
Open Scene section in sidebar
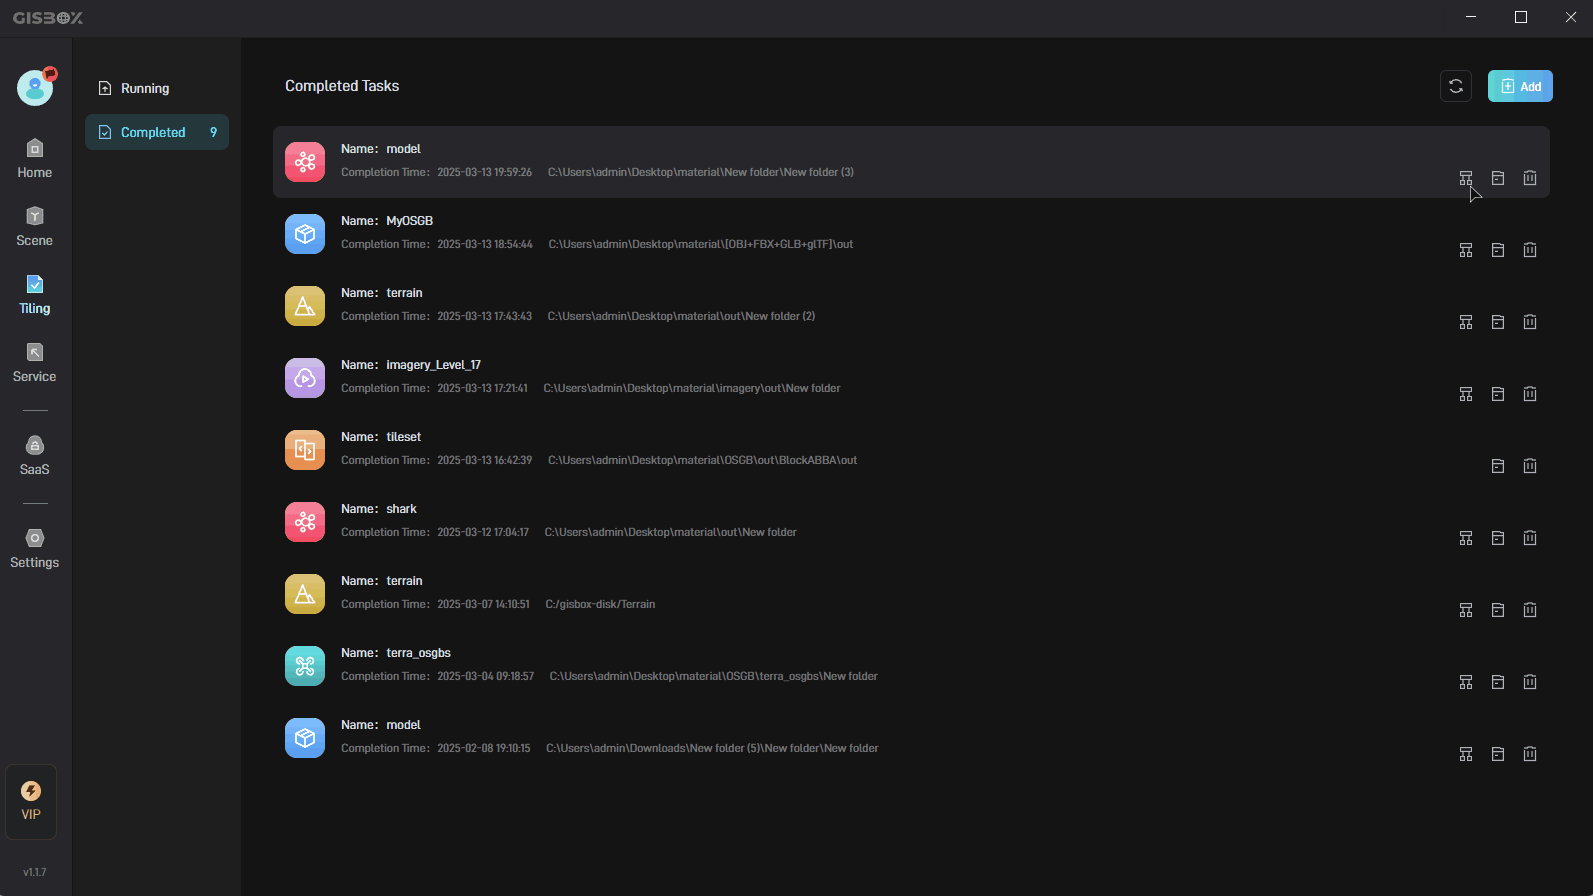click(35, 227)
